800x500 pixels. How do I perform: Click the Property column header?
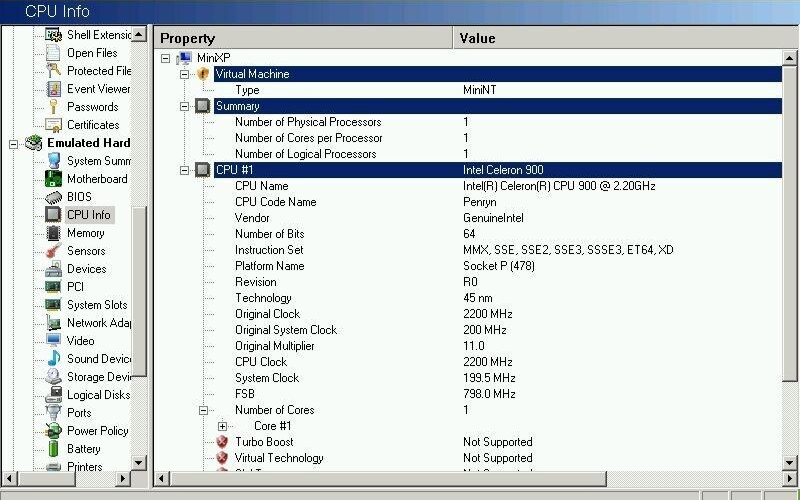pyautogui.click(x=303, y=38)
